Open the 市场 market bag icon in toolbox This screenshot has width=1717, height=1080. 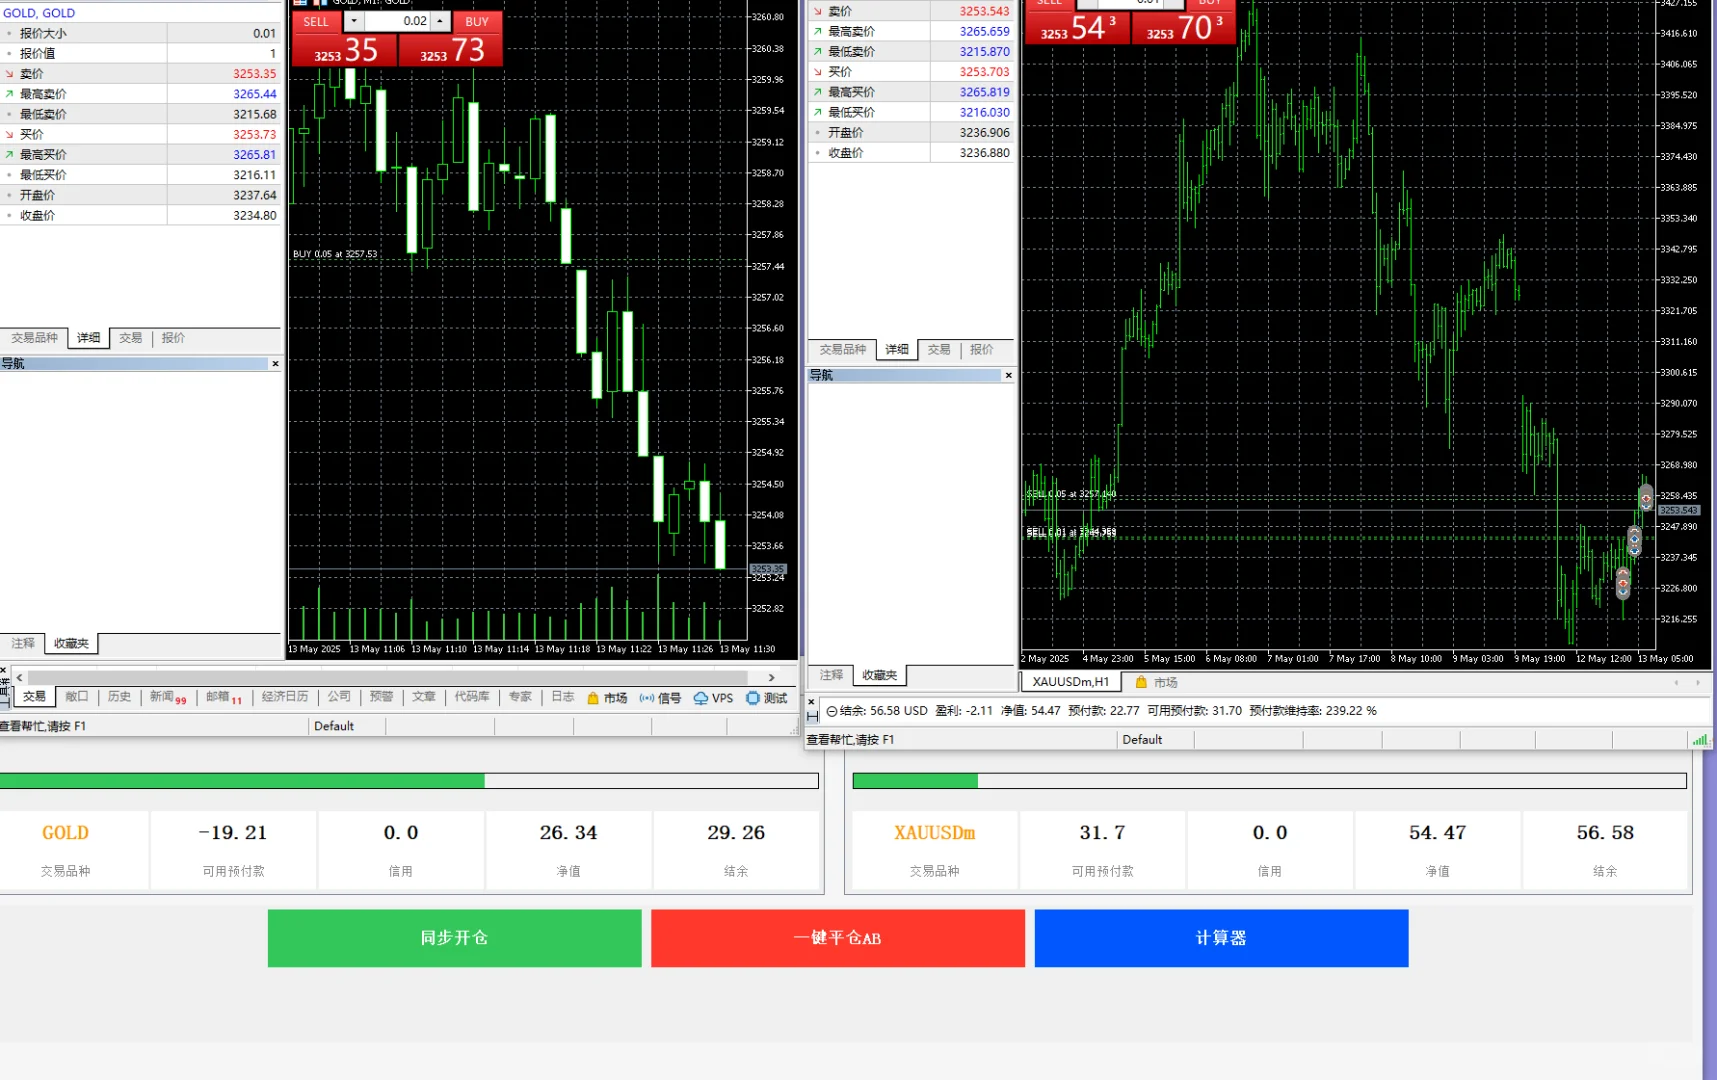point(607,698)
